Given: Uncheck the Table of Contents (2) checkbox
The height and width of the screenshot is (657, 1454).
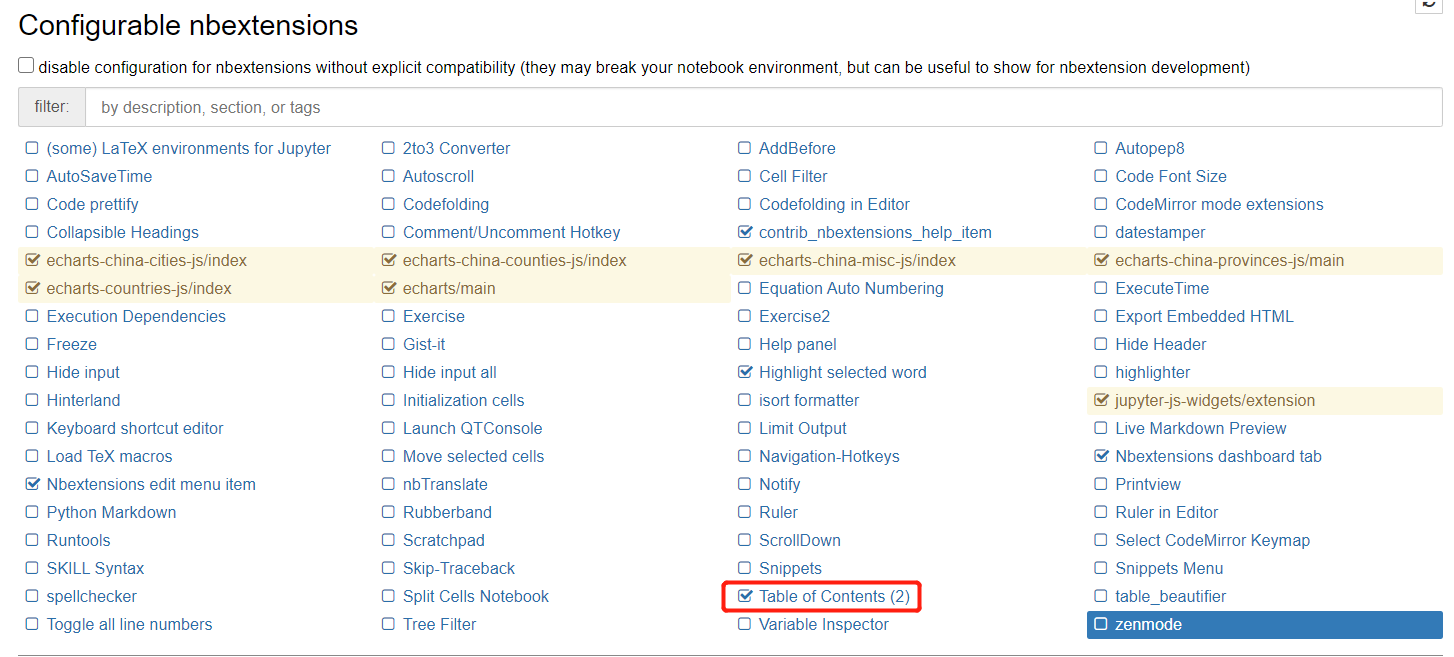Looking at the screenshot, I should coord(744,597).
